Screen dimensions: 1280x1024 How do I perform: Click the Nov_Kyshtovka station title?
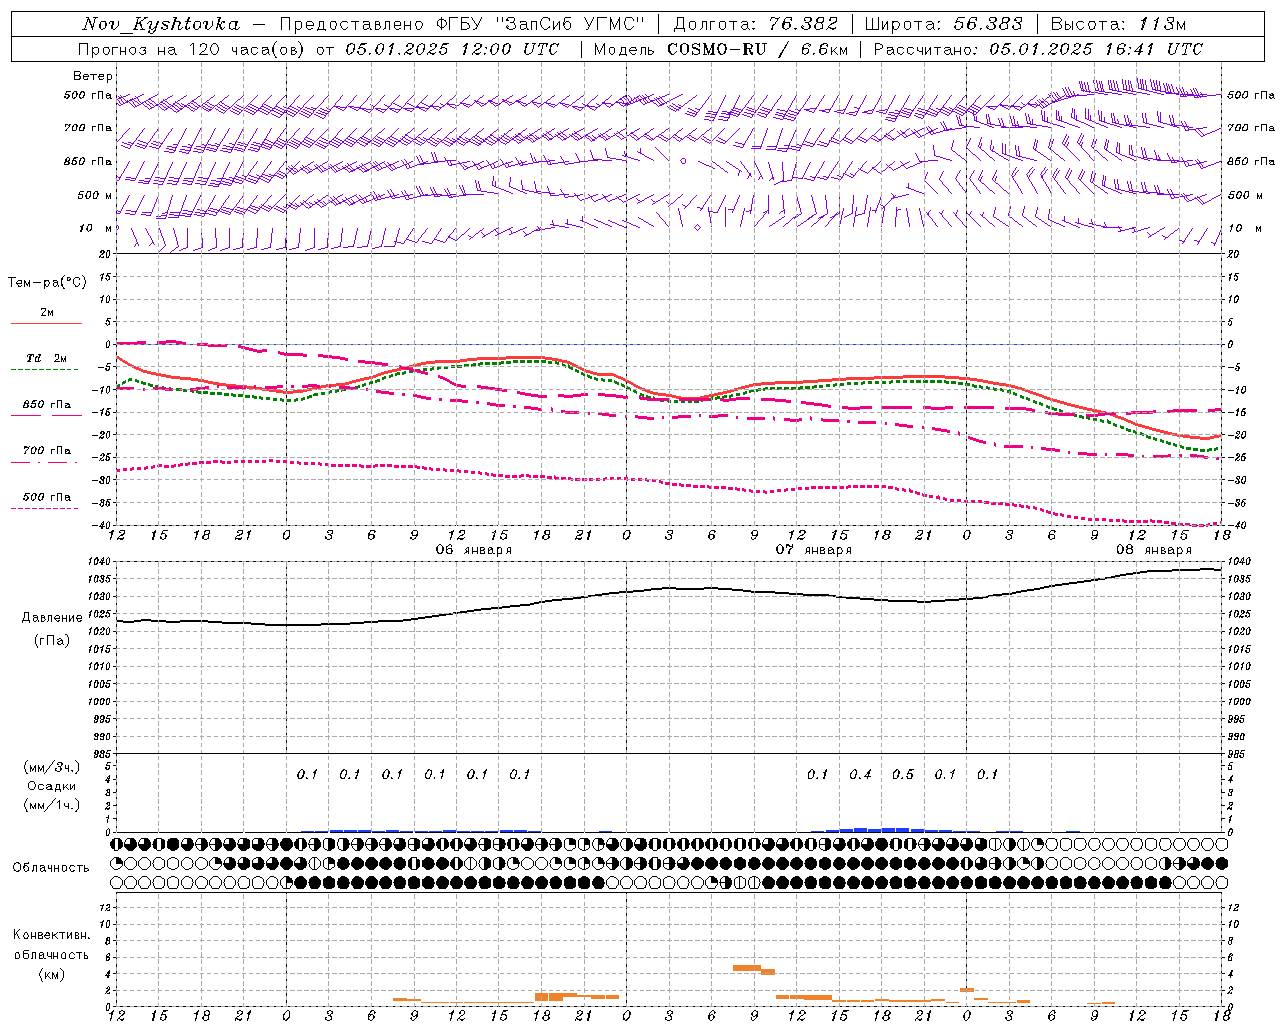(161, 24)
